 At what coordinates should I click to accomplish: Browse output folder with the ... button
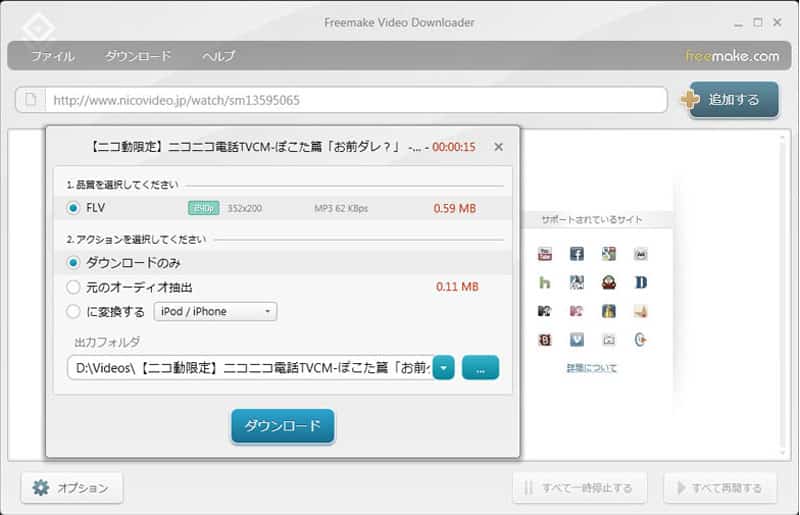(x=480, y=367)
